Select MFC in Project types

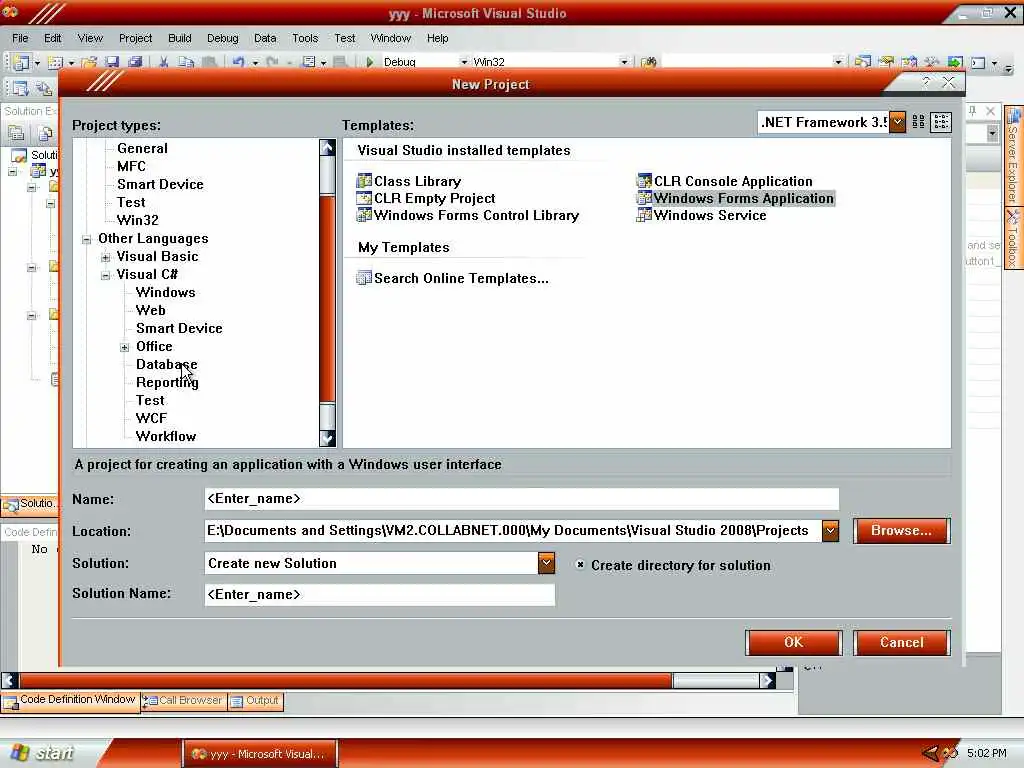click(131, 166)
